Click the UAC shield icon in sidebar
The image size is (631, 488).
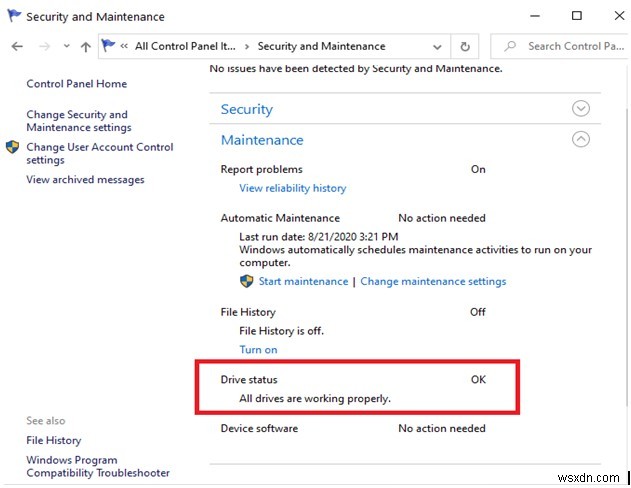pyautogui.click(x=12, y=147)
